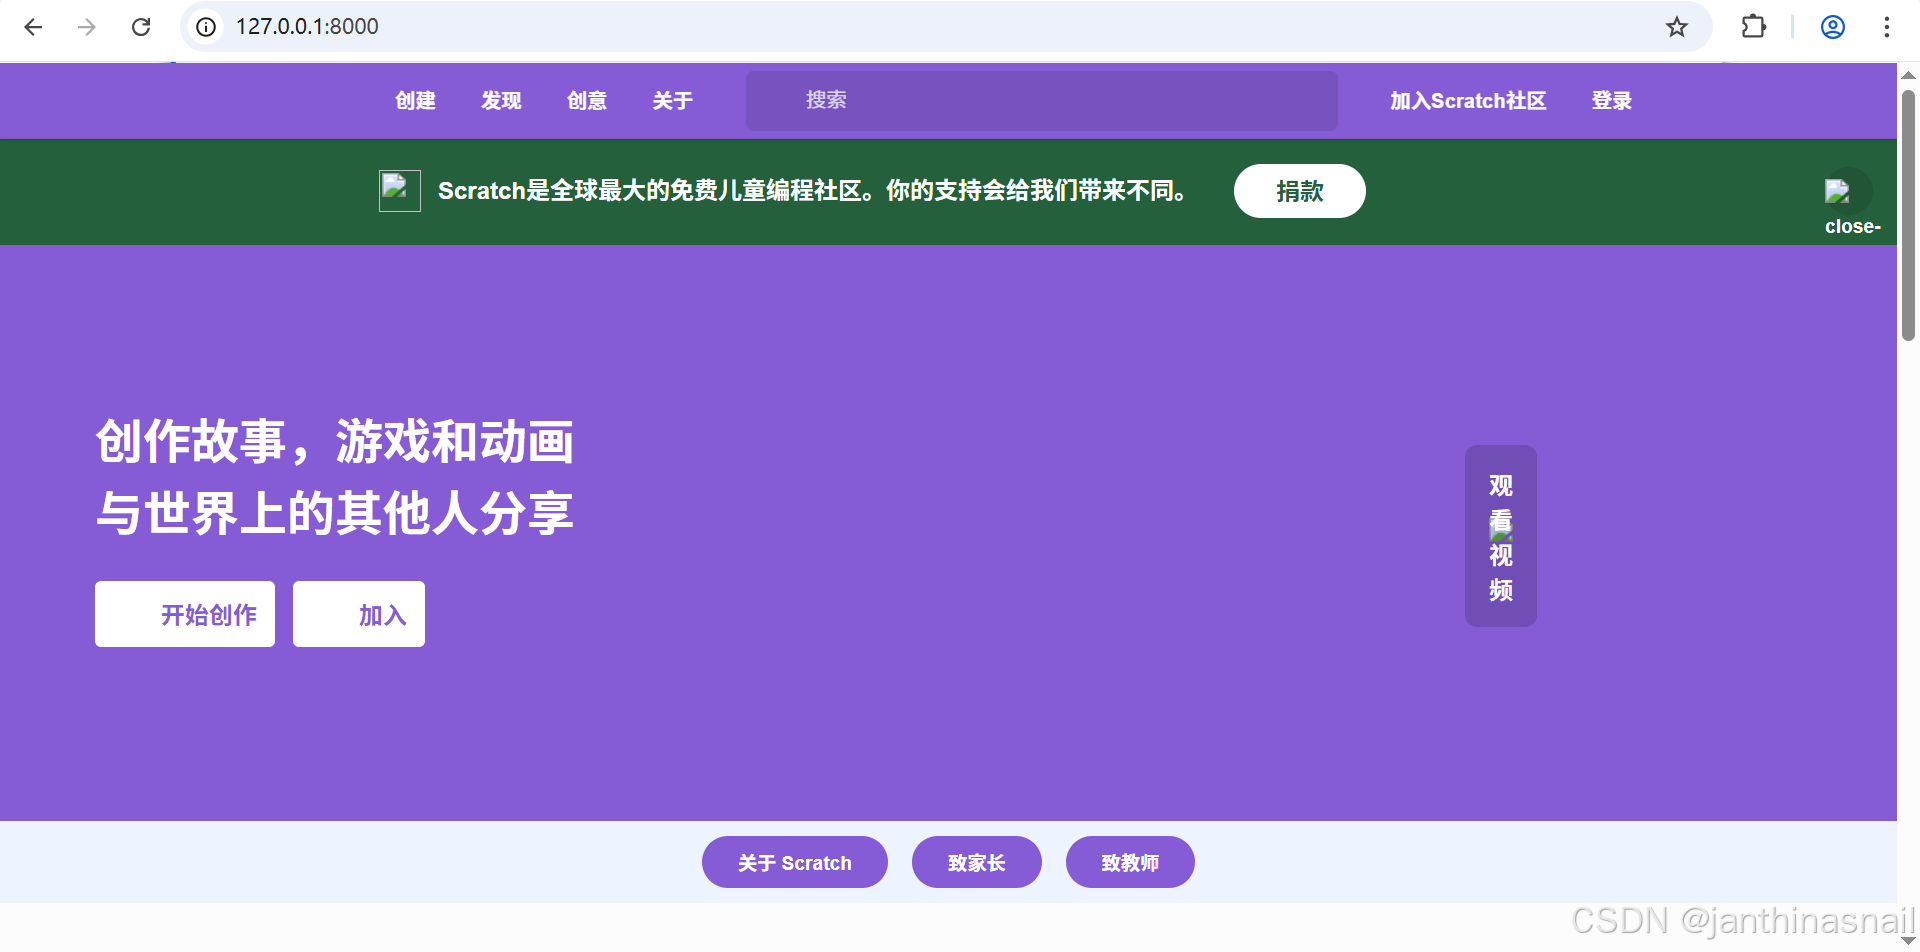Screen dimensions: 1920x952
Task: Click the text 与世界上的其他人分享
Action: point(334,513)
